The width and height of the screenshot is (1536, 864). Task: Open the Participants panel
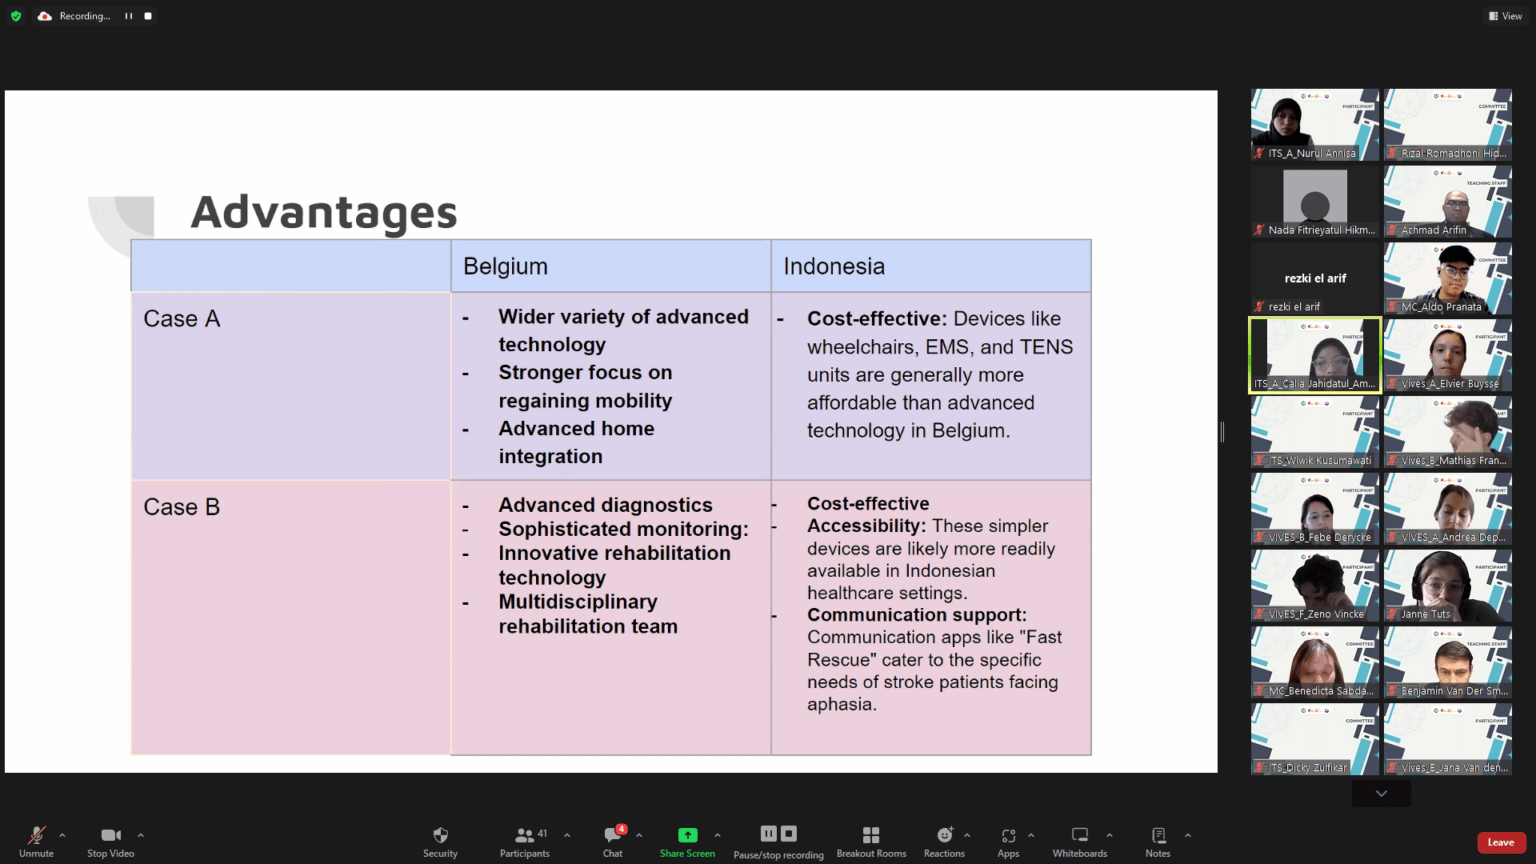tap(524, 836)
